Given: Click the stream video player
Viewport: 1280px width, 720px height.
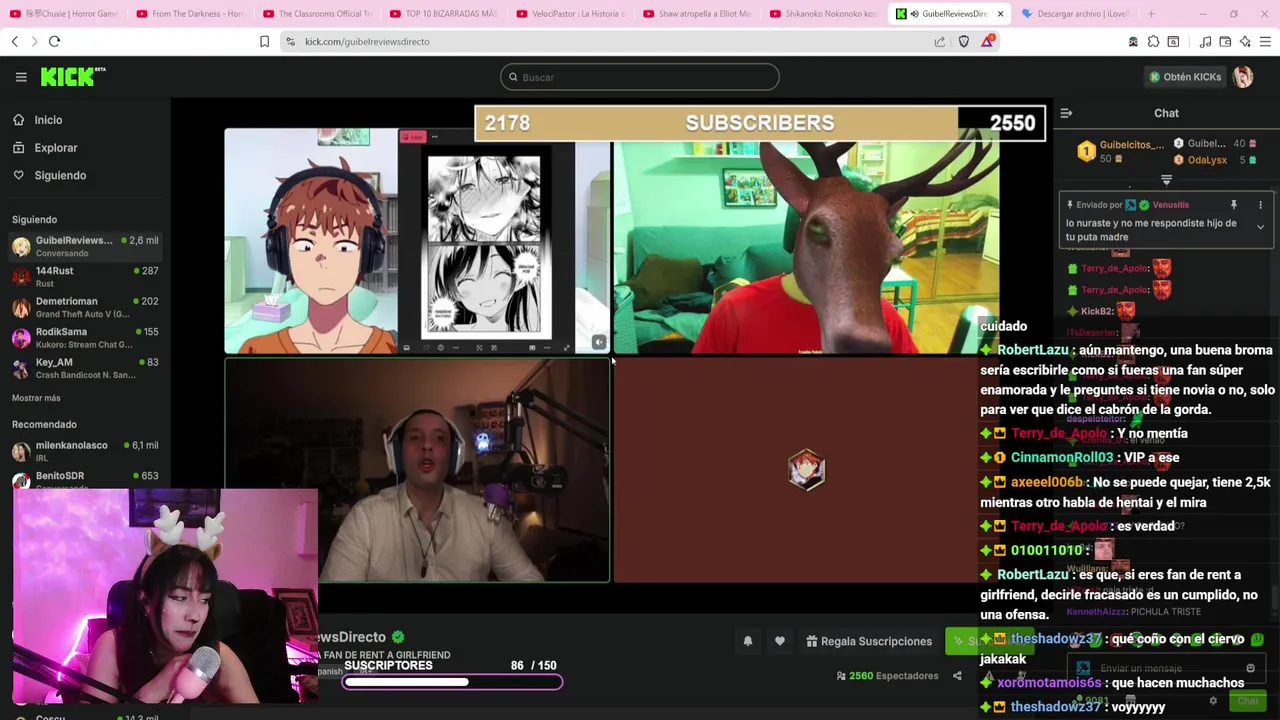Looking at the screenshot, I should tap(611, 355).
